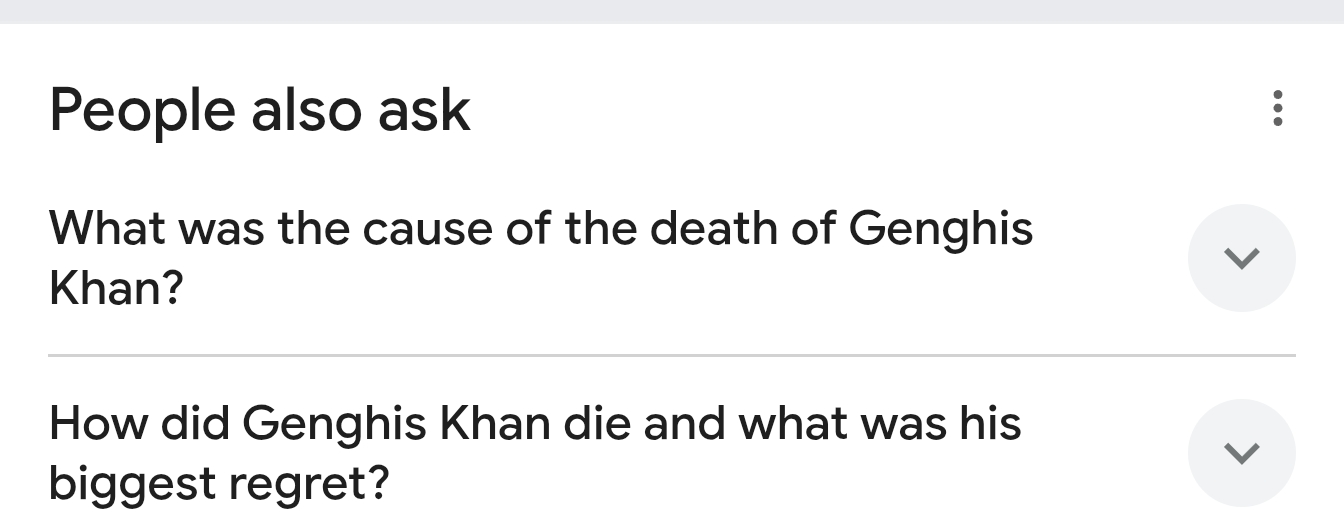The width and height of the screenshot is (1344, 532).
Task: Select "biggest regret?" line of second question
Action: 218,485
